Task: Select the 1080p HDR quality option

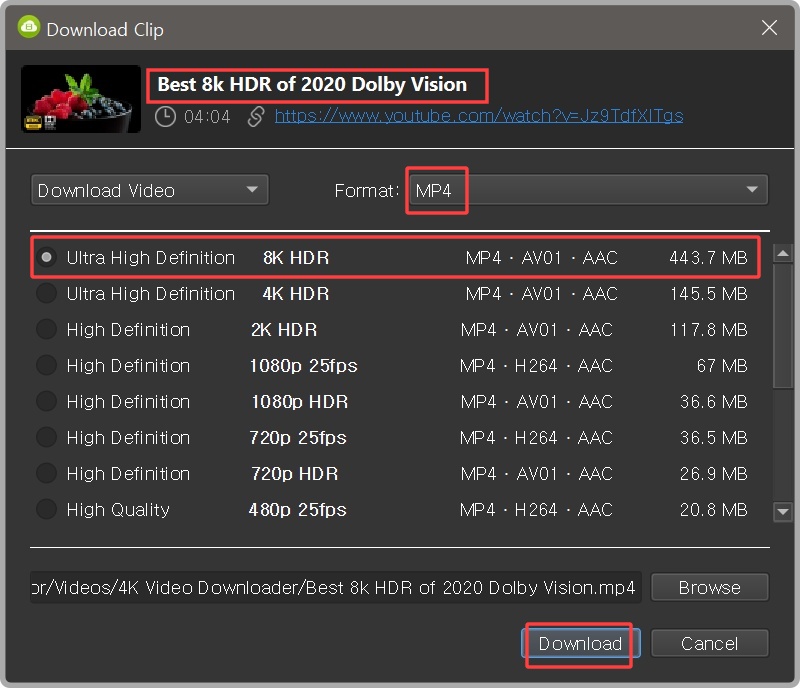Action: pos(46,401)
